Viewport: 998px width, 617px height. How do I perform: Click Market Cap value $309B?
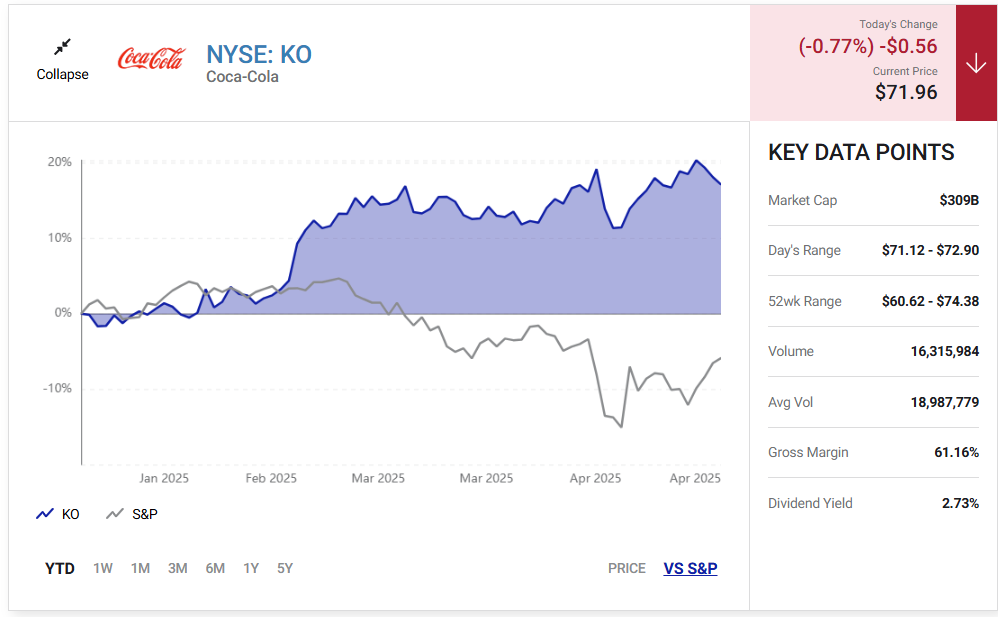pos(959,201)
